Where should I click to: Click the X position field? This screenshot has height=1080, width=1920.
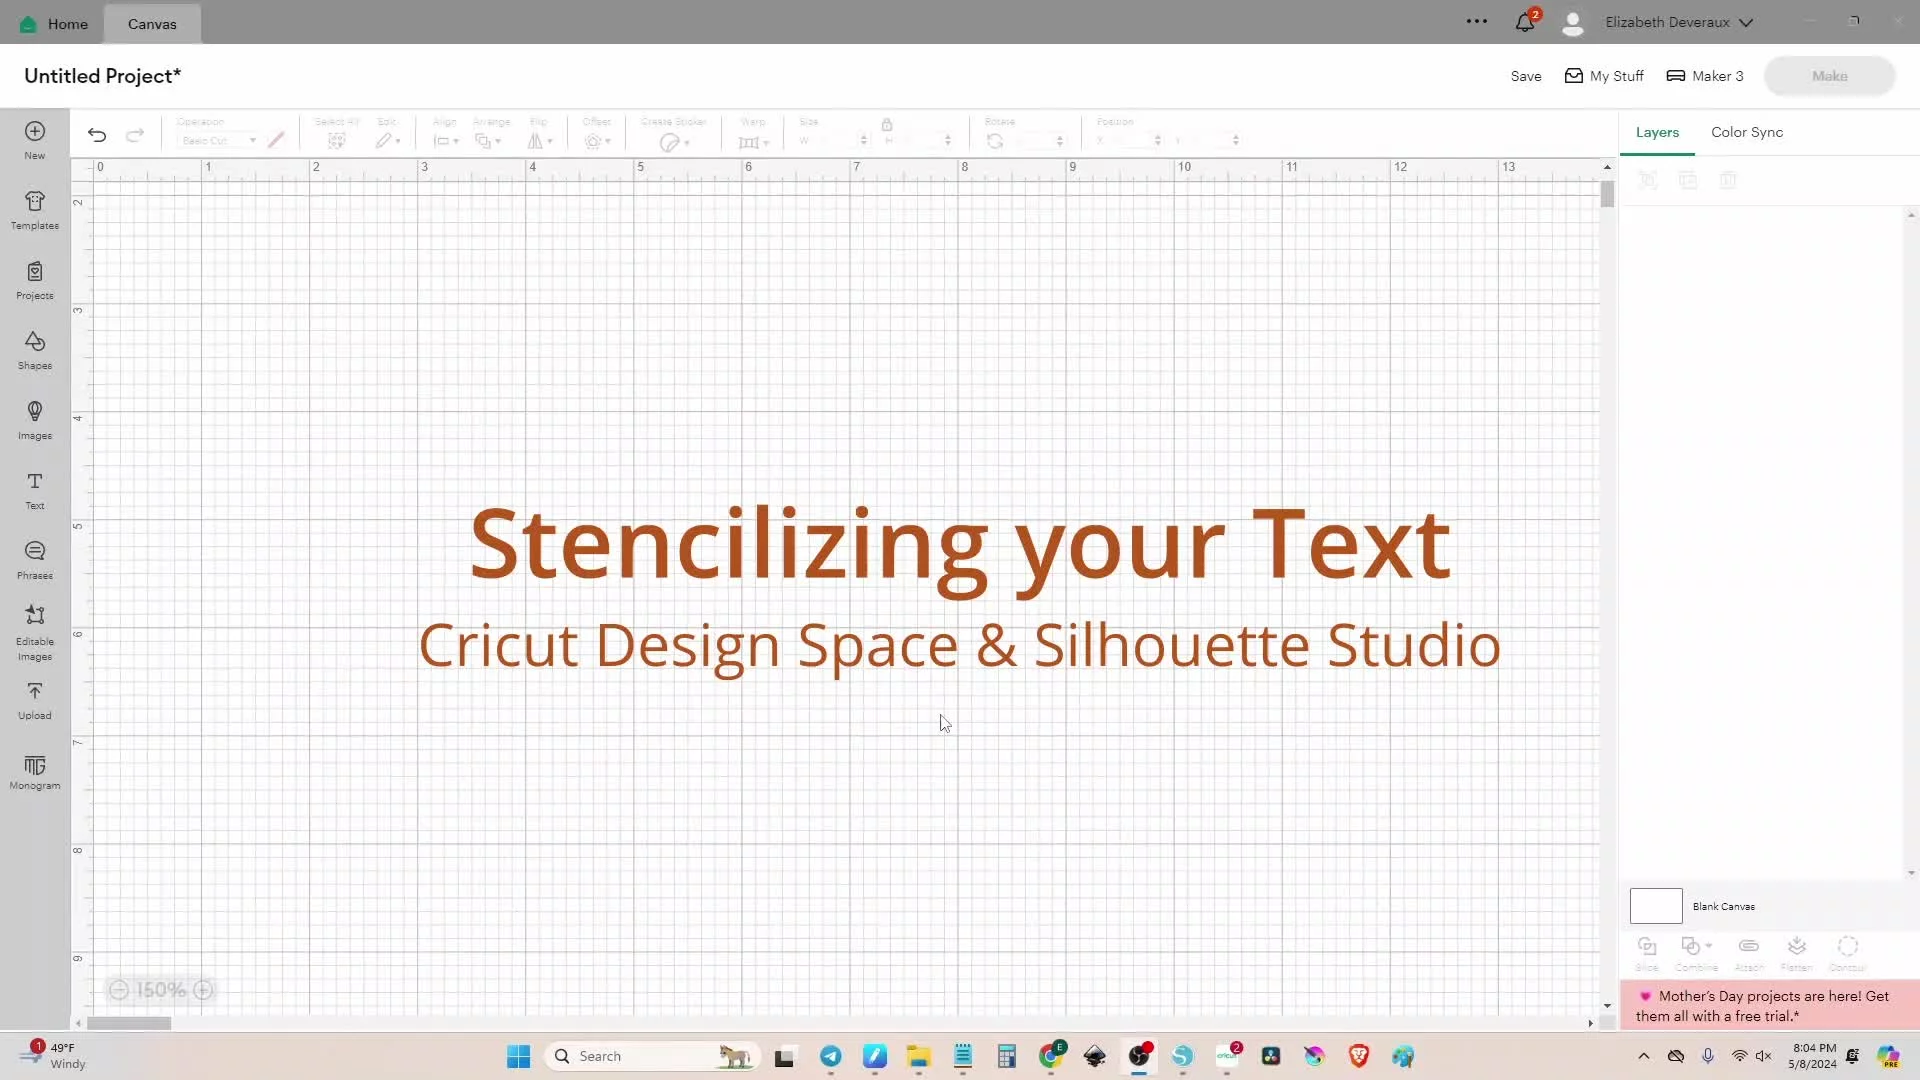coord(1129,141)
